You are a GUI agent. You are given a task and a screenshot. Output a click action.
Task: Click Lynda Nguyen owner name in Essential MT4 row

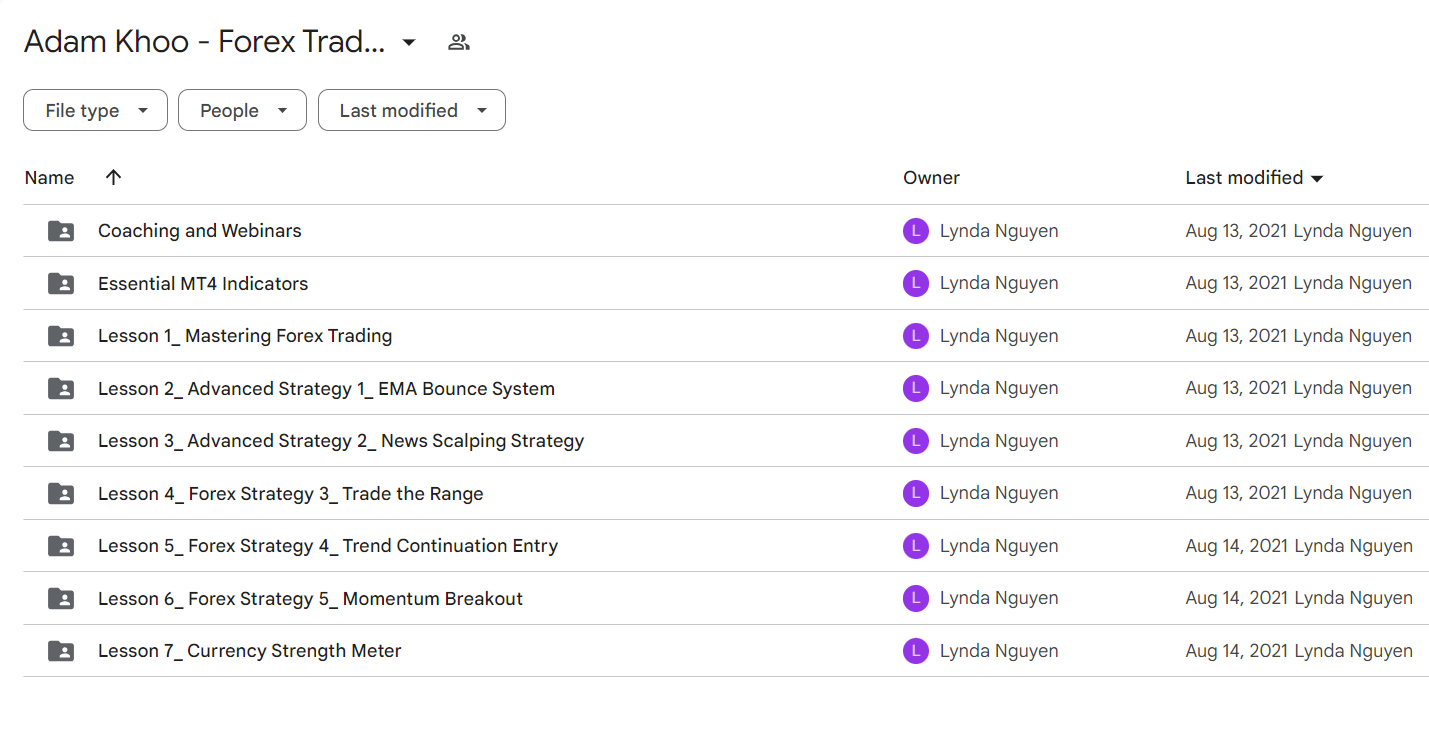[x=999, y=284]
